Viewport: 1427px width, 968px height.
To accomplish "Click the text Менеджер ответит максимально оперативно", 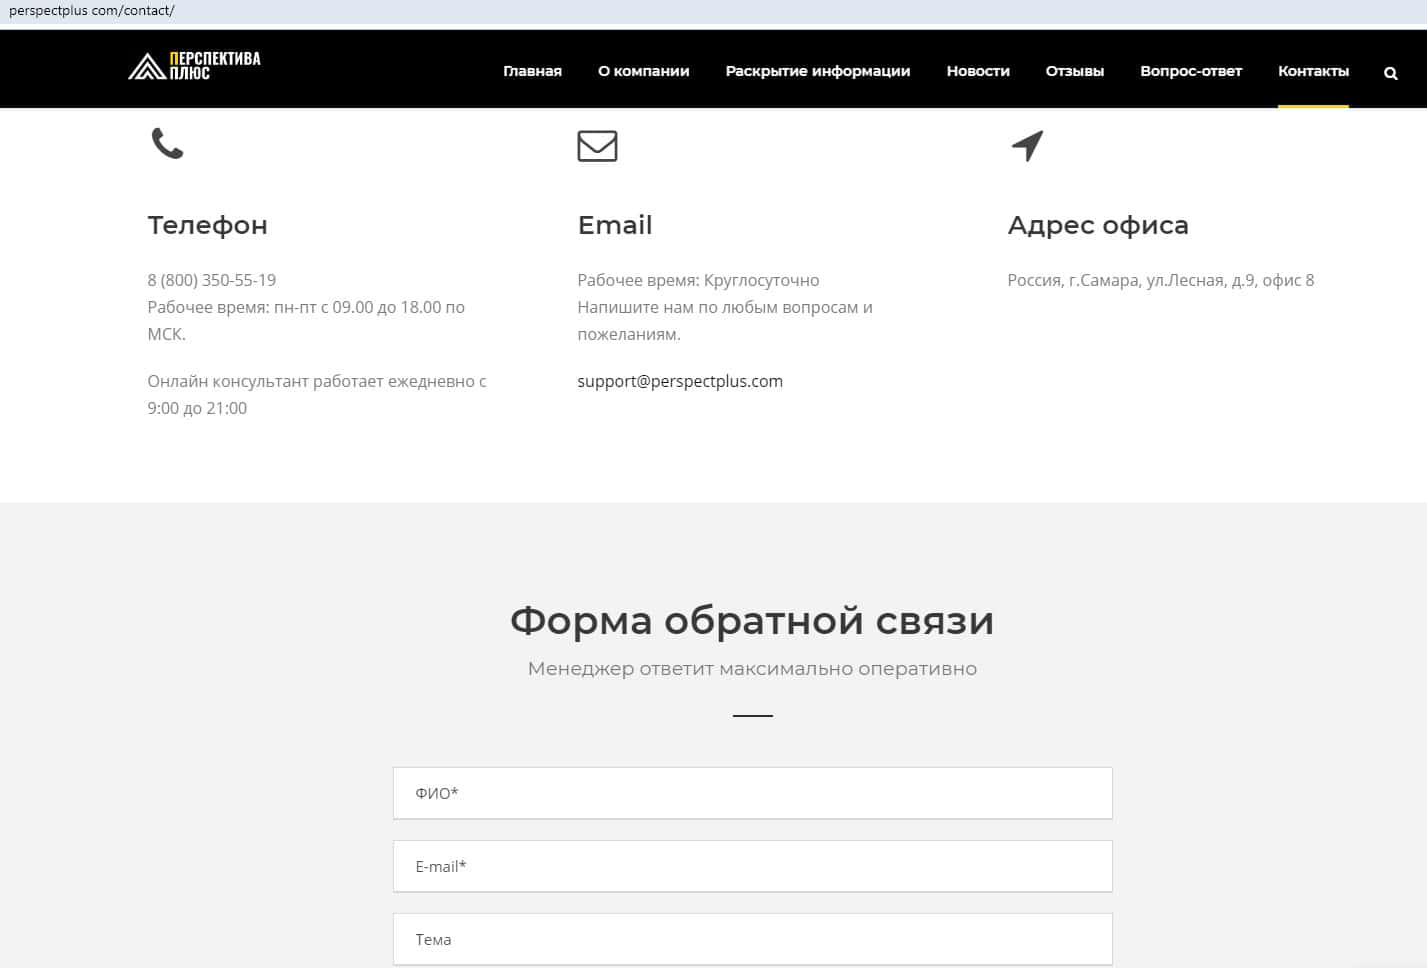I will coord(752,668).
